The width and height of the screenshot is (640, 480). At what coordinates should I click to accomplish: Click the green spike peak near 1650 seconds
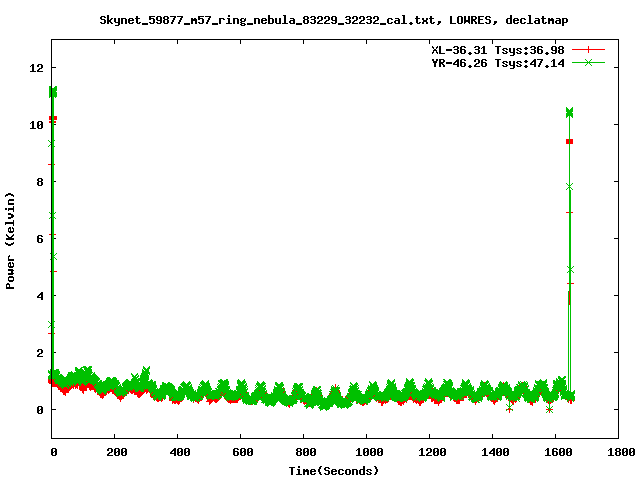click(x=569, y=112)
